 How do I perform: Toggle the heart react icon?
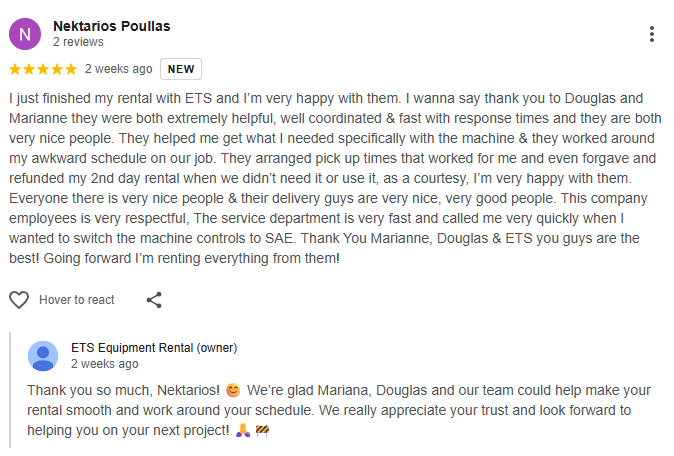[19, 299]
